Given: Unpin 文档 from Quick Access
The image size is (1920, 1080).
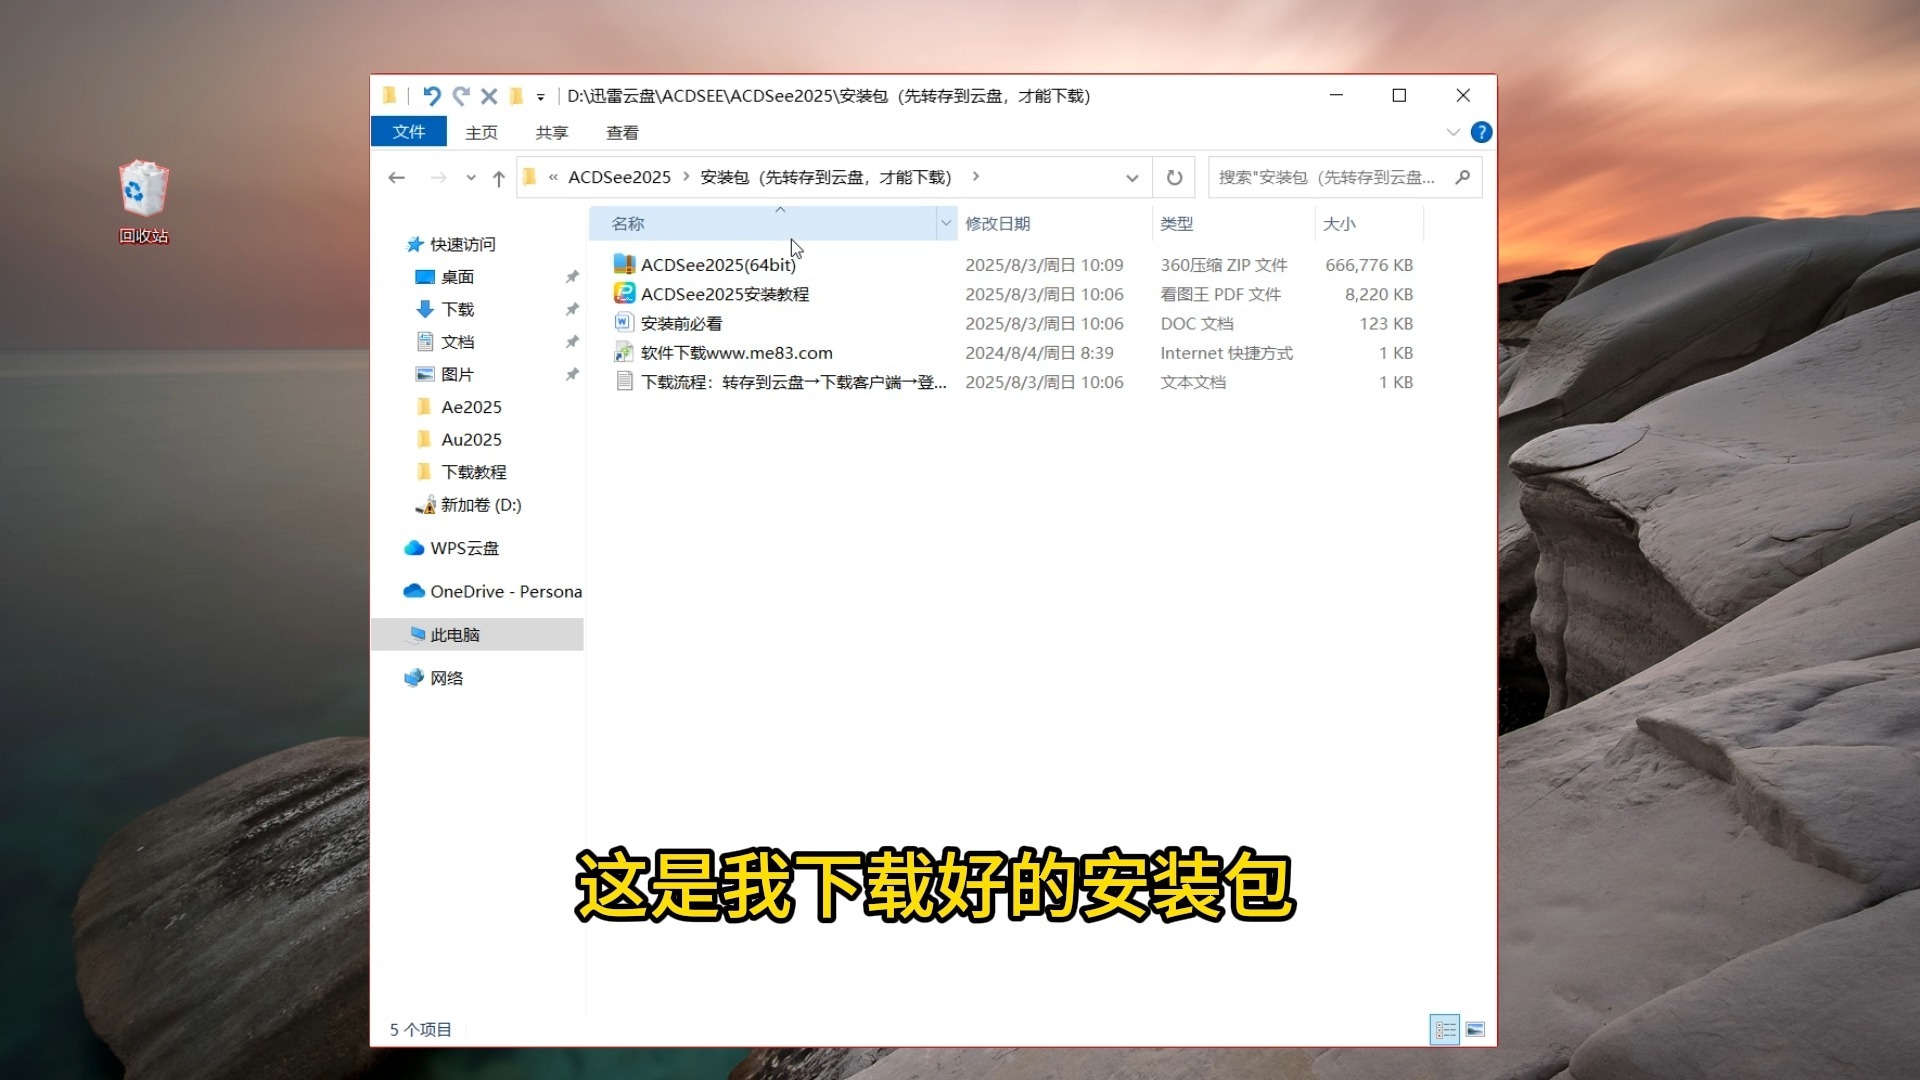Looking at the screenshot, I should coord(572,341).
